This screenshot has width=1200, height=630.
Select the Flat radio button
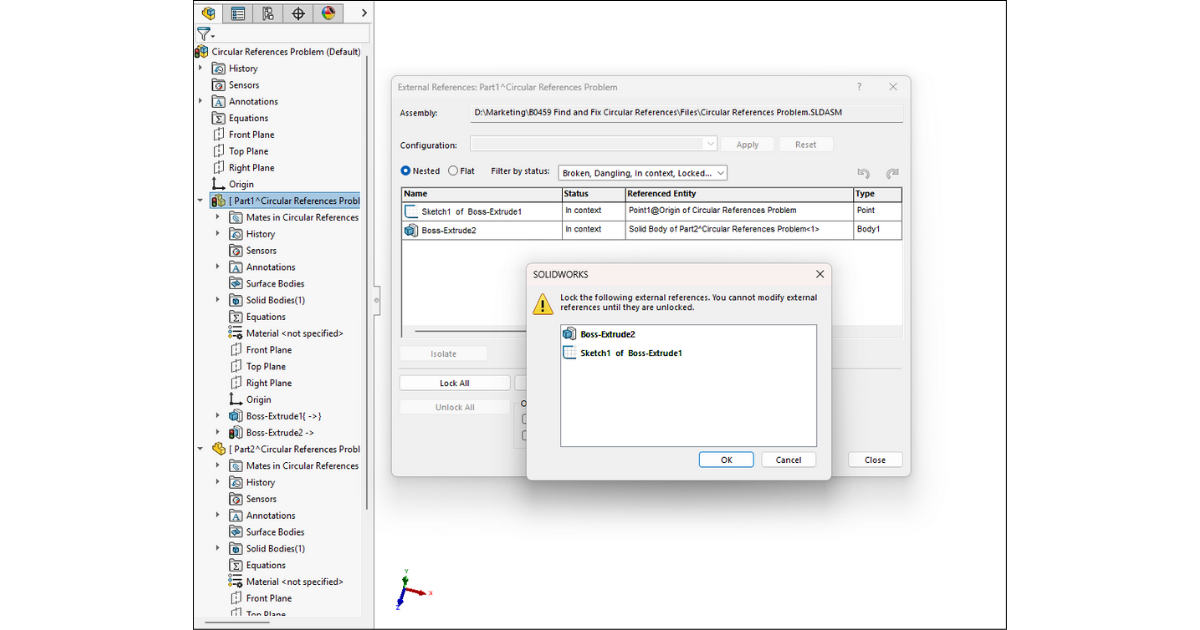point(453,171)
